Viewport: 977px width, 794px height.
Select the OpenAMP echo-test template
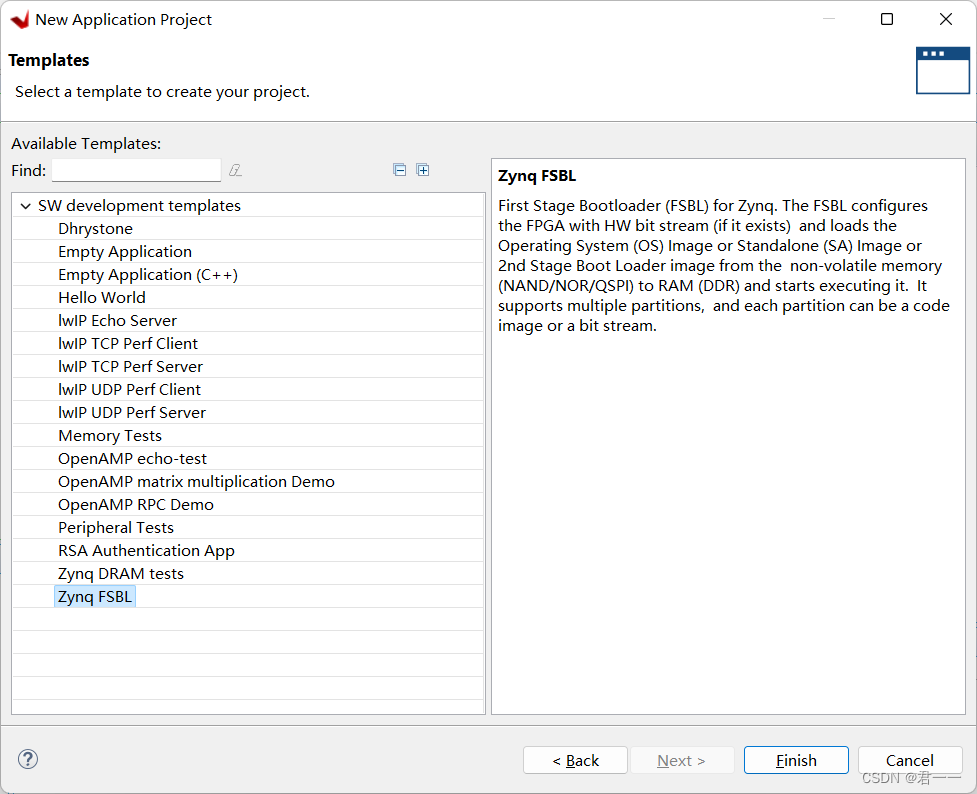click(133, 459)
